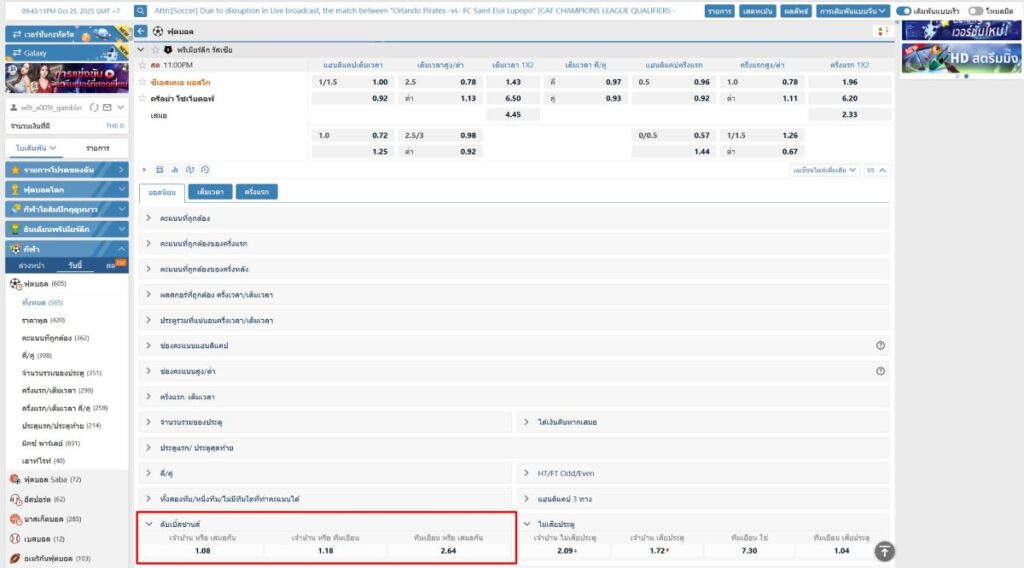Open the envelope messages icon in account panel

click(x=107, y=107)
